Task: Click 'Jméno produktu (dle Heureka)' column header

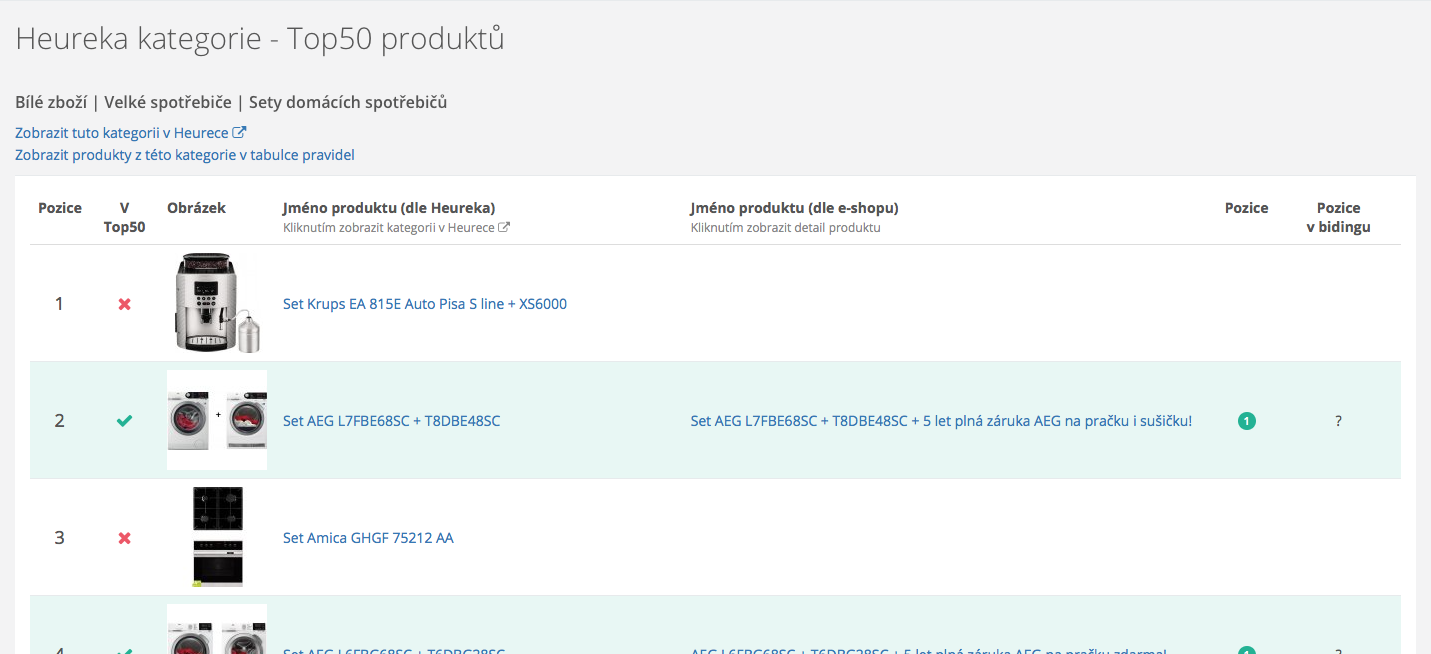Action: [x=389, y=208]
